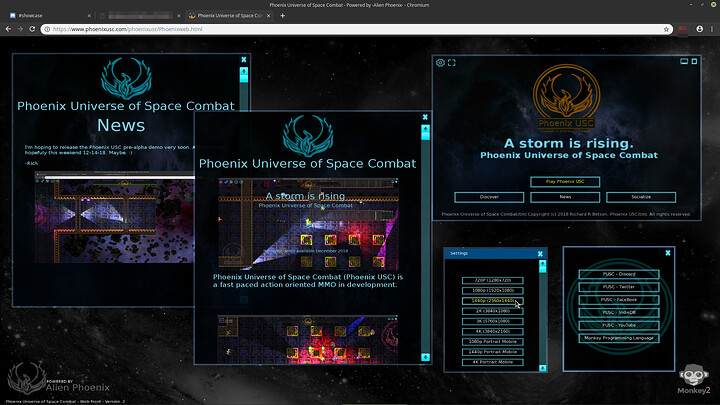Open PUSC - IndieDB link
The image size is (720, 405).
619,313
